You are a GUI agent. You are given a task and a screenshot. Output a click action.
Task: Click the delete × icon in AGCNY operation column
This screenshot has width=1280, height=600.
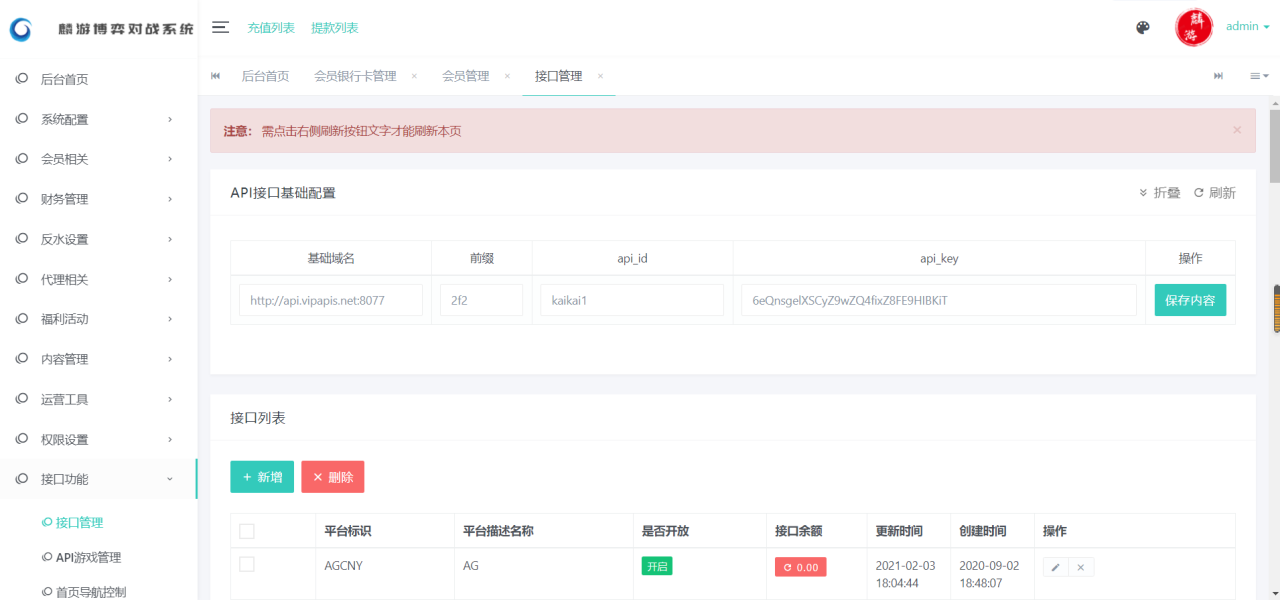coord(1081,566)
